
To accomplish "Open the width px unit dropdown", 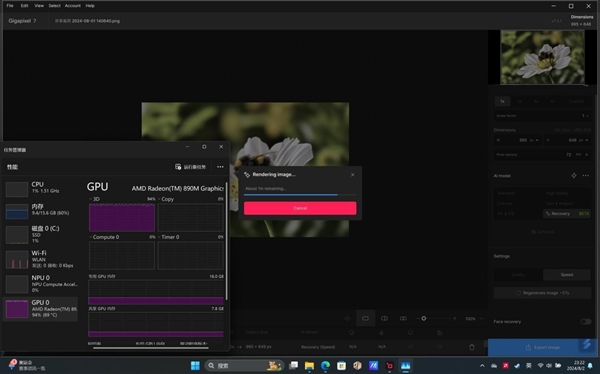I will 534,140.
